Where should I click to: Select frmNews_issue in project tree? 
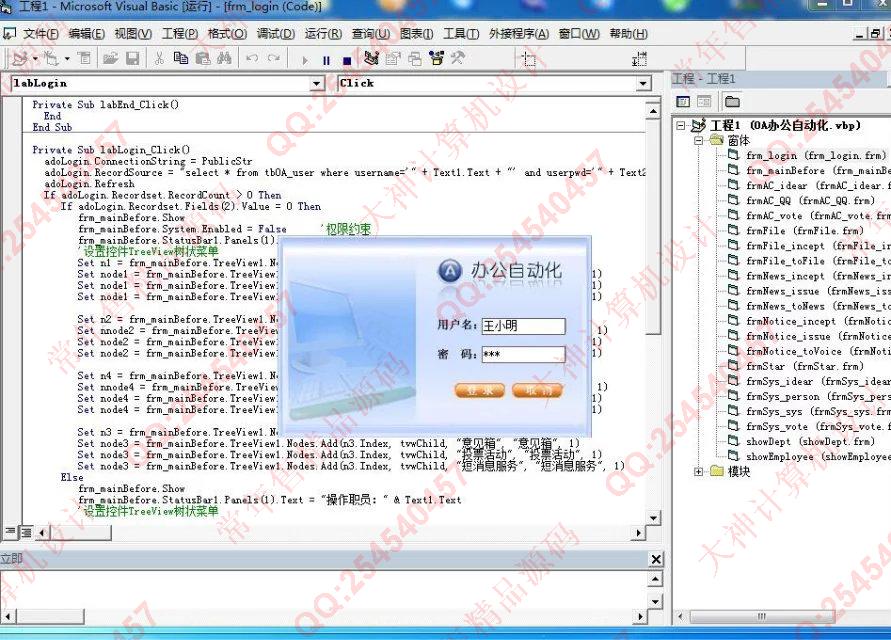818,291
